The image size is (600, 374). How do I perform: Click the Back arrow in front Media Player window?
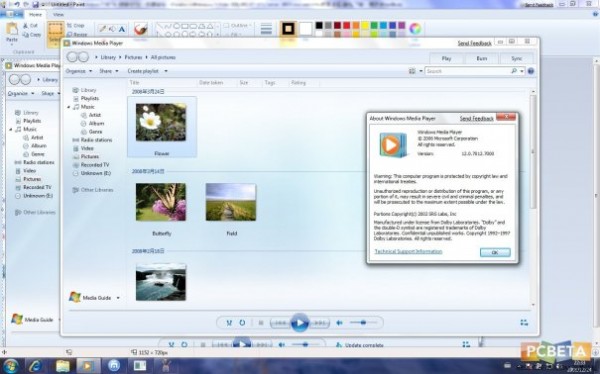tap(72, 57)
